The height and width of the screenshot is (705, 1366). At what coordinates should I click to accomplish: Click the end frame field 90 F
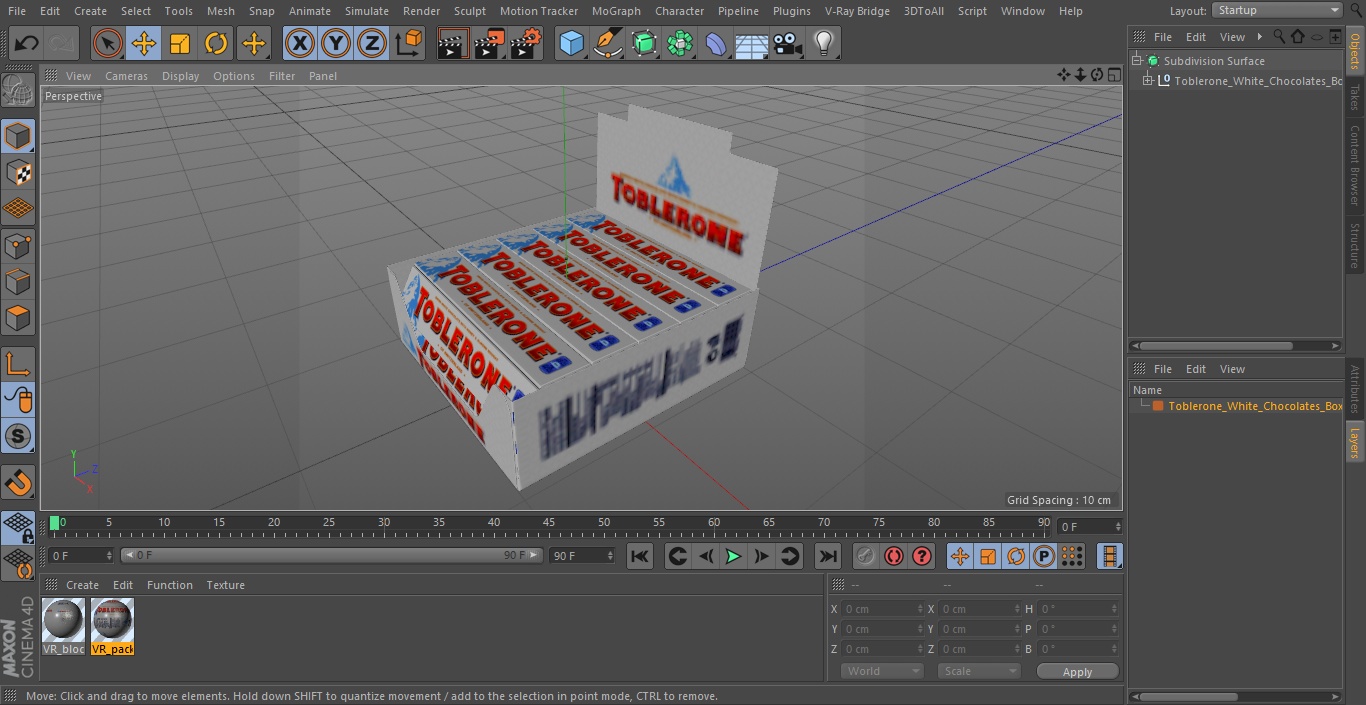[581, 555]
